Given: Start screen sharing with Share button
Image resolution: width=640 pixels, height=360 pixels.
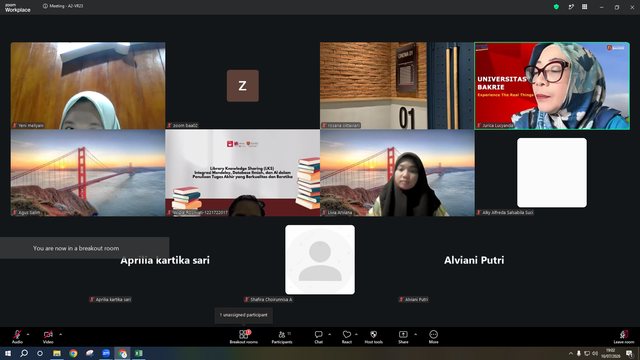Looking at the screenshot, I should coord(403,337).
